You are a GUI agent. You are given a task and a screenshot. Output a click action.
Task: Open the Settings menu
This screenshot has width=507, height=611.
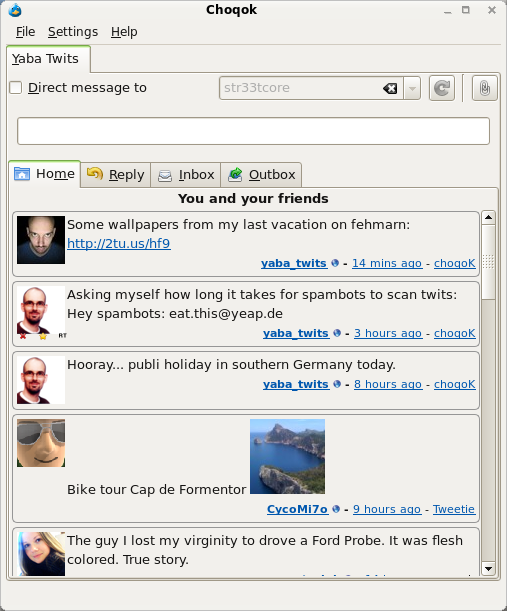pyautogui.click(x=73, y=32)
